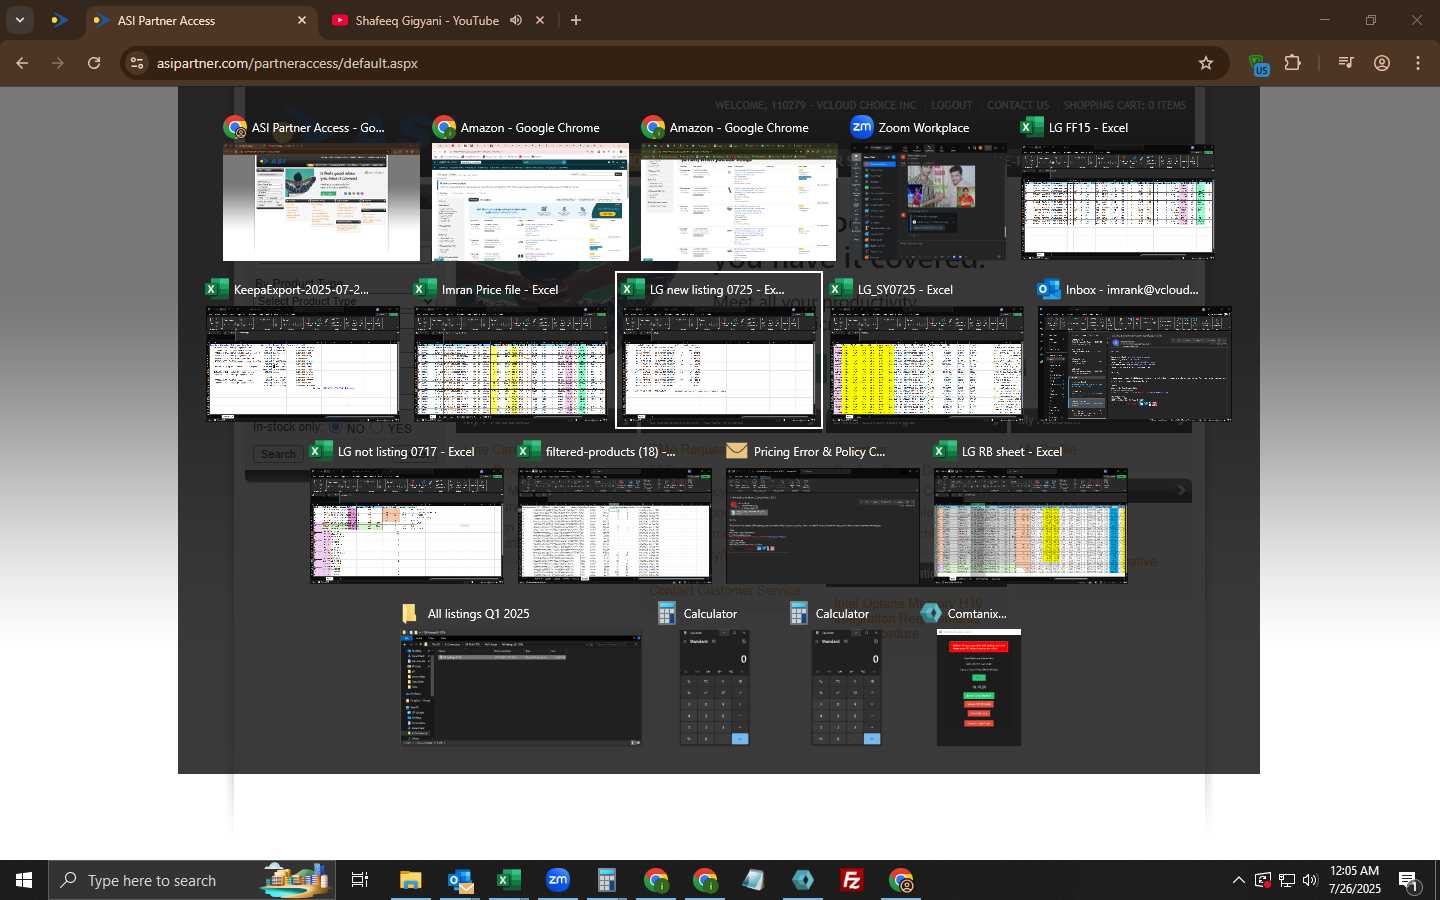
Task: Click the Type here to search box
Action: pos(192,880)
